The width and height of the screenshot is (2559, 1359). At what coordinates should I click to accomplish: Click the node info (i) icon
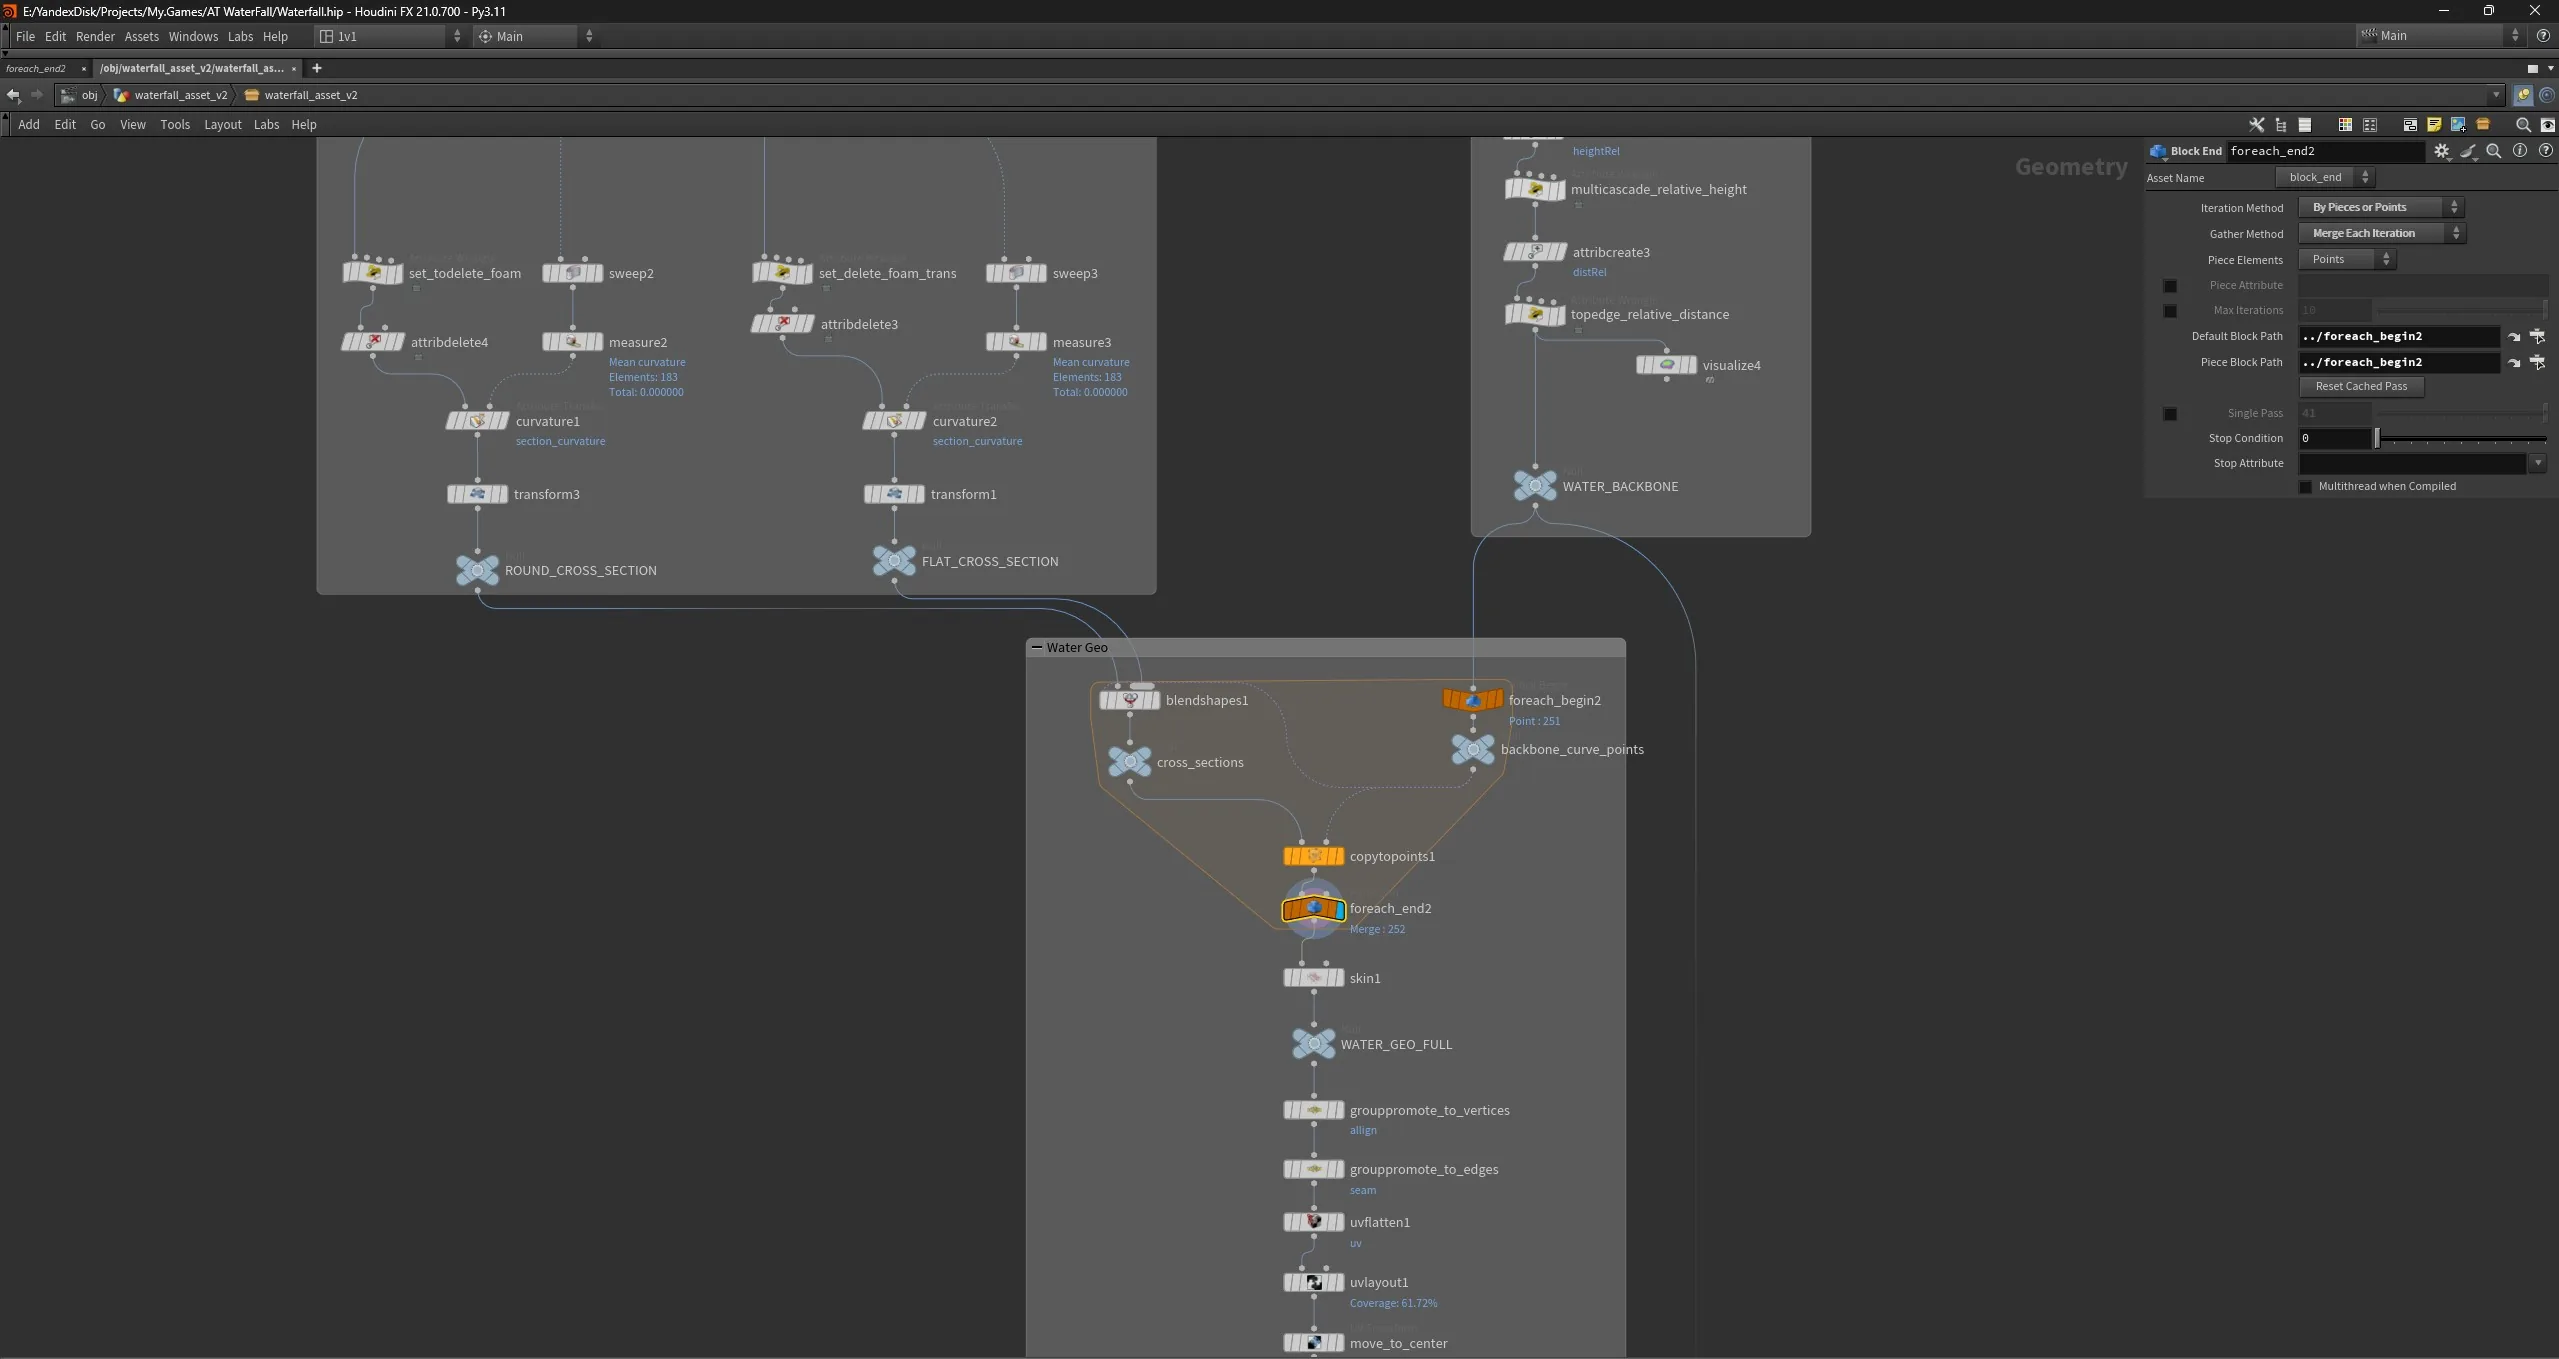coord(2520,151)
